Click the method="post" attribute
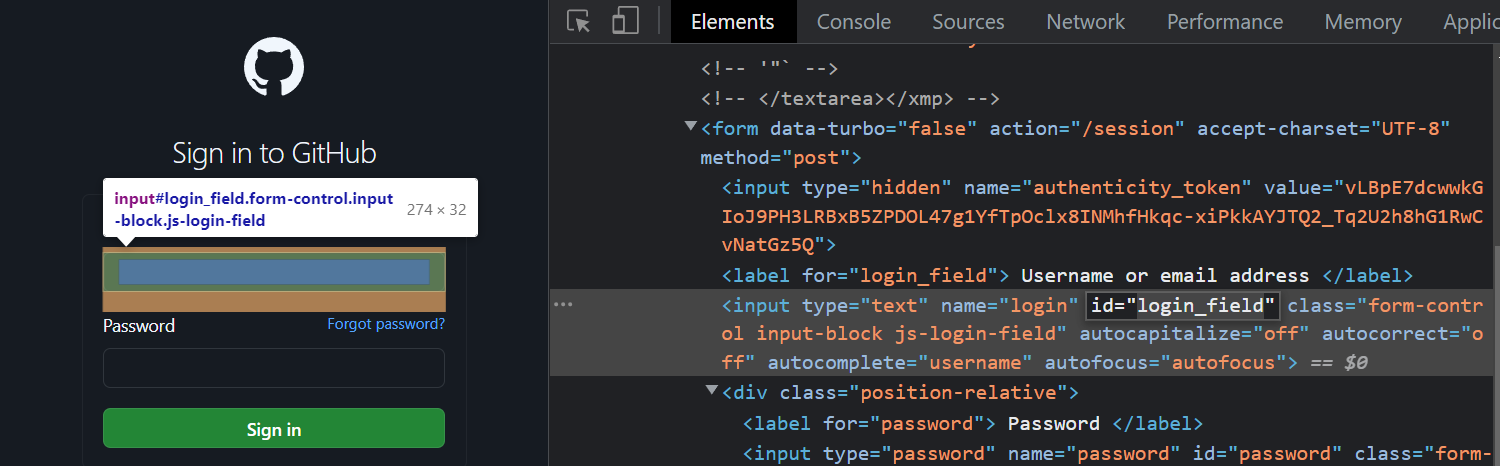1500x466 pixels. (775, 158)
